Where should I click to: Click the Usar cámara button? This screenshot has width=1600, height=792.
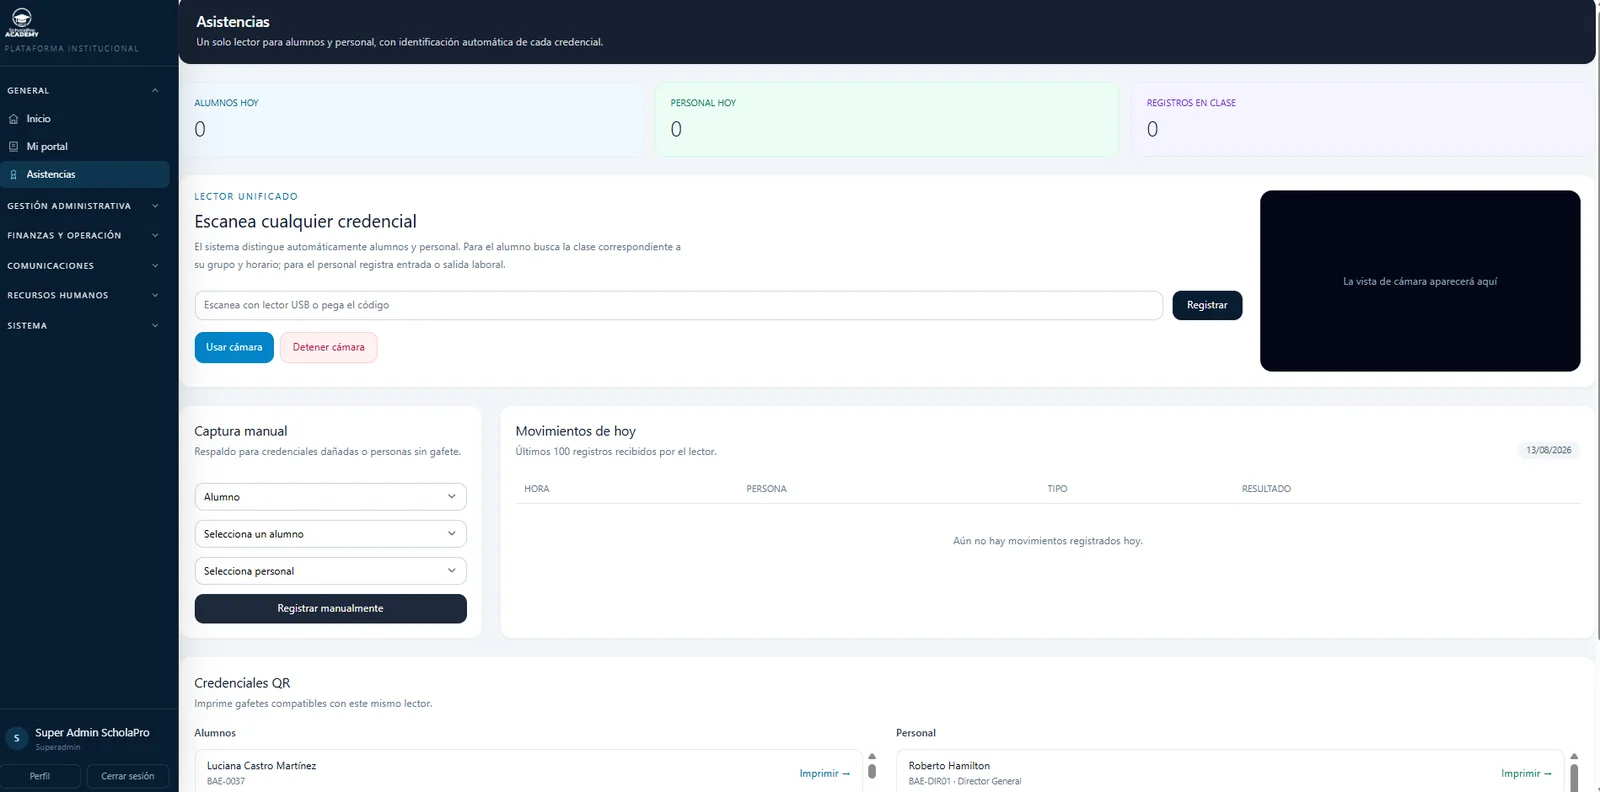[x=234, y=347]
